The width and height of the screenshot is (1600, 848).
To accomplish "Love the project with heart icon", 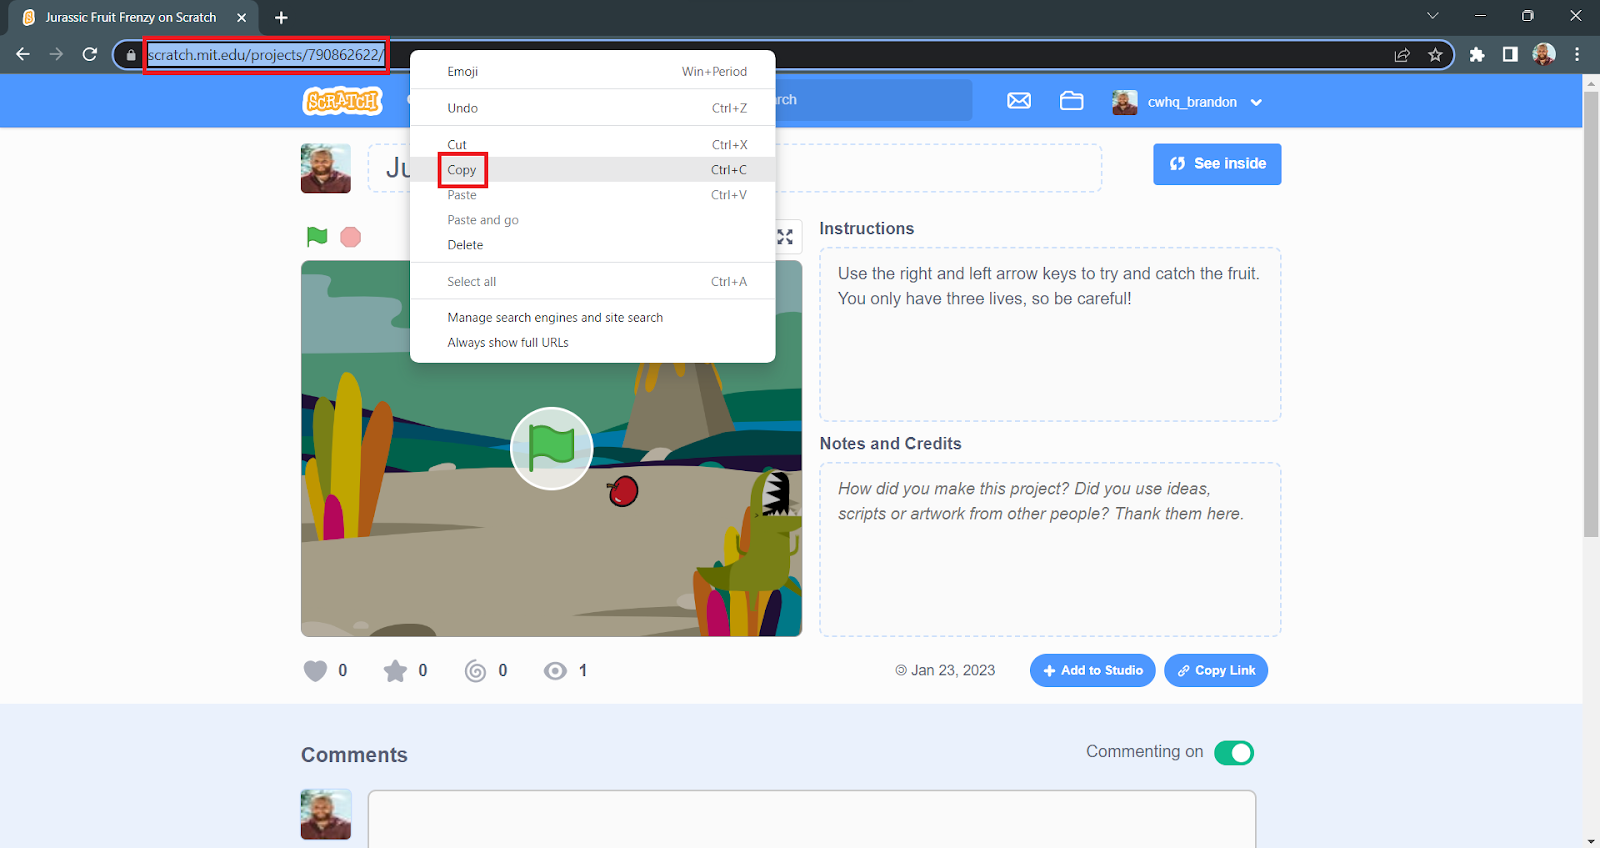I will 315,671.
